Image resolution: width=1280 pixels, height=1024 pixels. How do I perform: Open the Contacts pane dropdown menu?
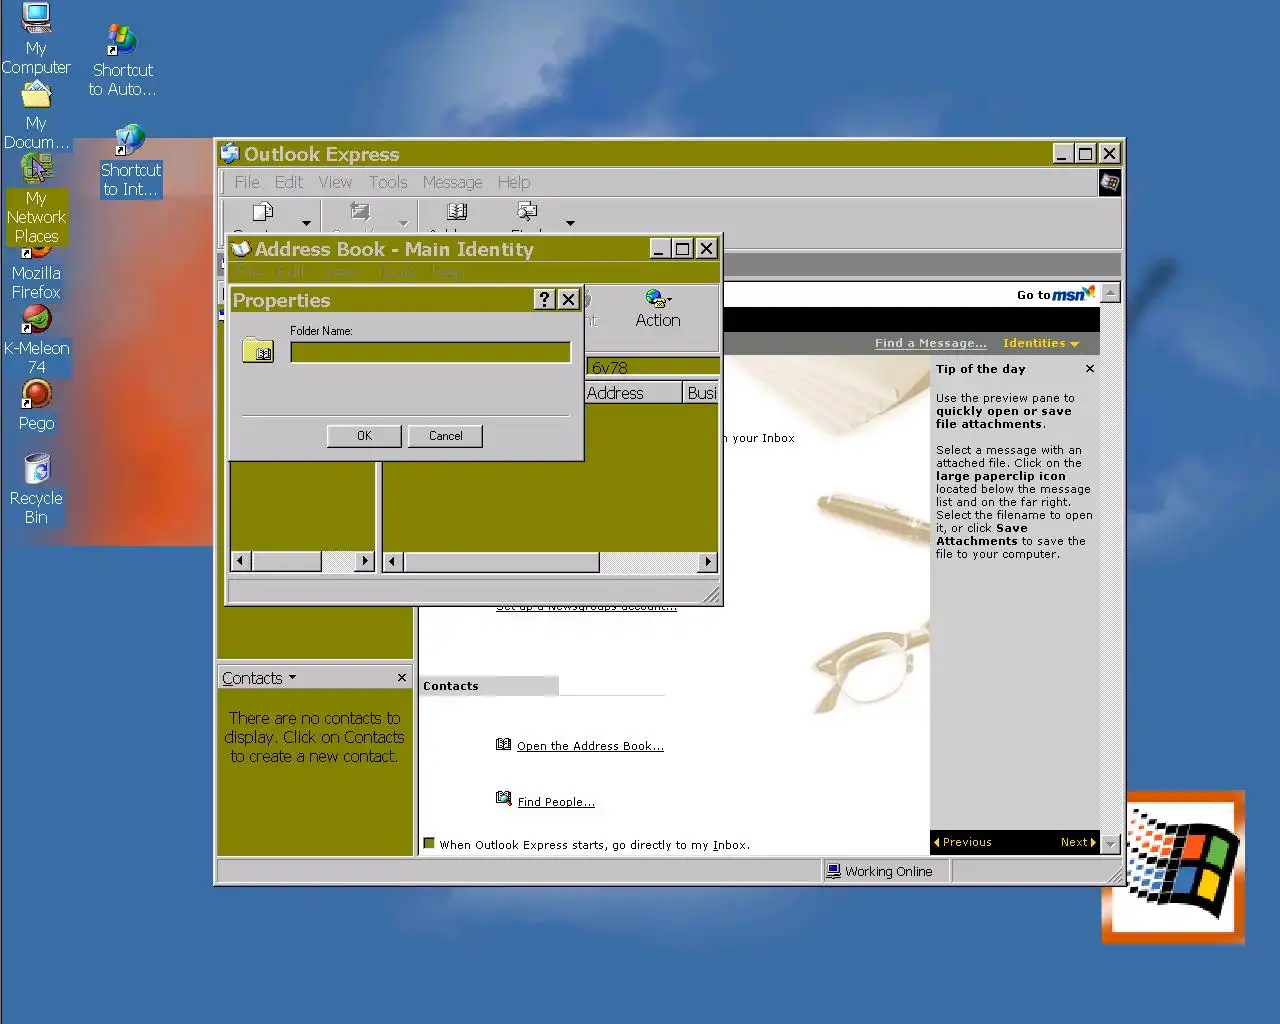point(292,677)
